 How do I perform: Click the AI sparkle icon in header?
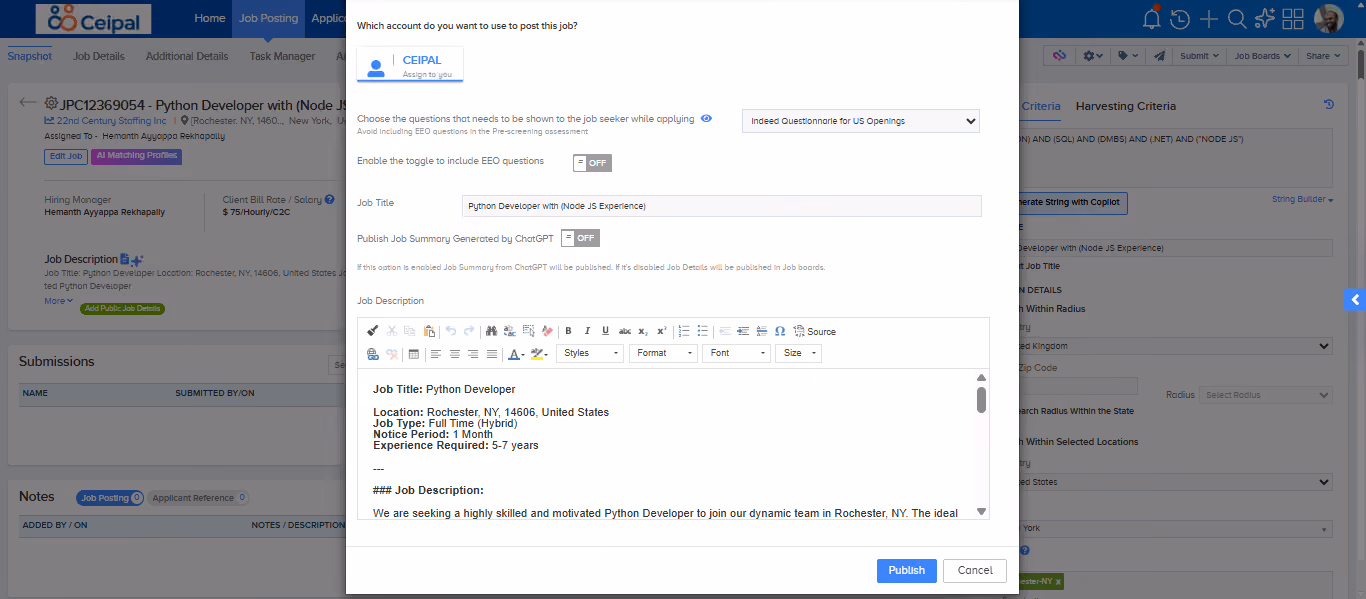coord(1264,19)
